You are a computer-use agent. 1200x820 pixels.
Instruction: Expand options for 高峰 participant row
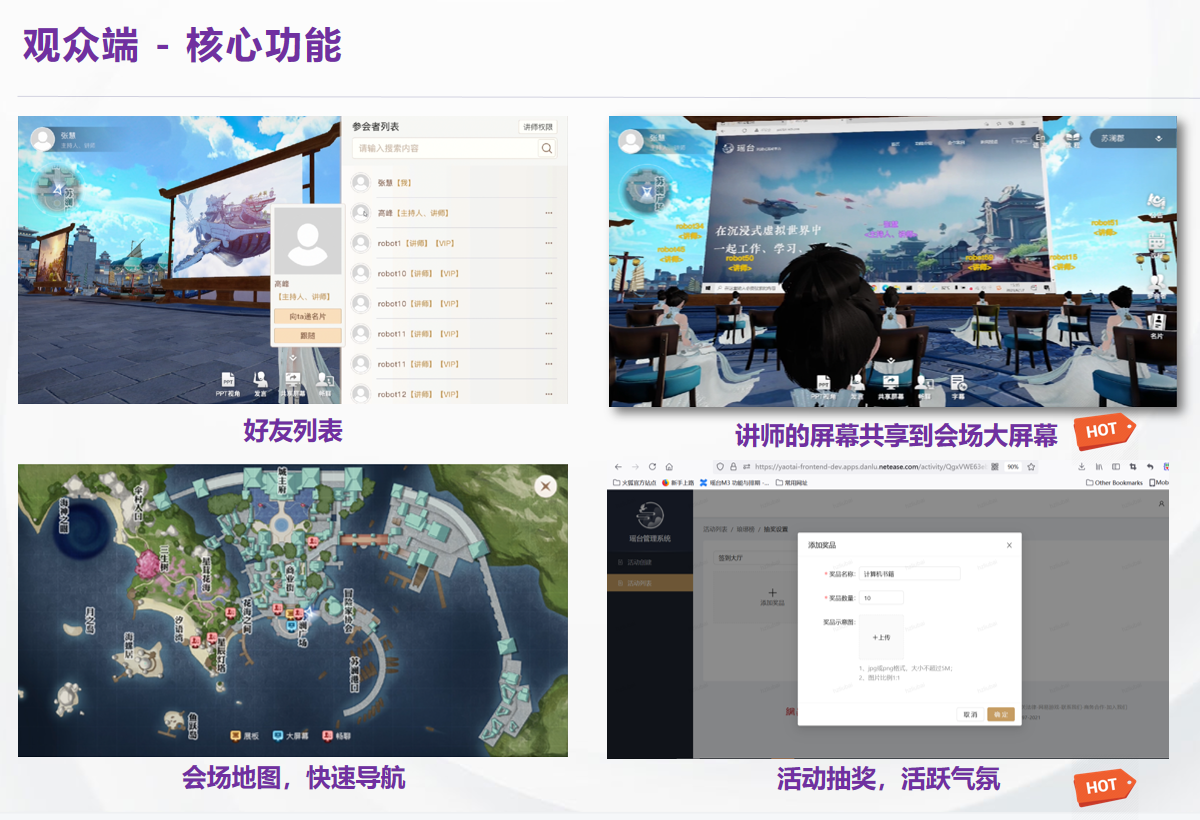click(x=548, y=213)
